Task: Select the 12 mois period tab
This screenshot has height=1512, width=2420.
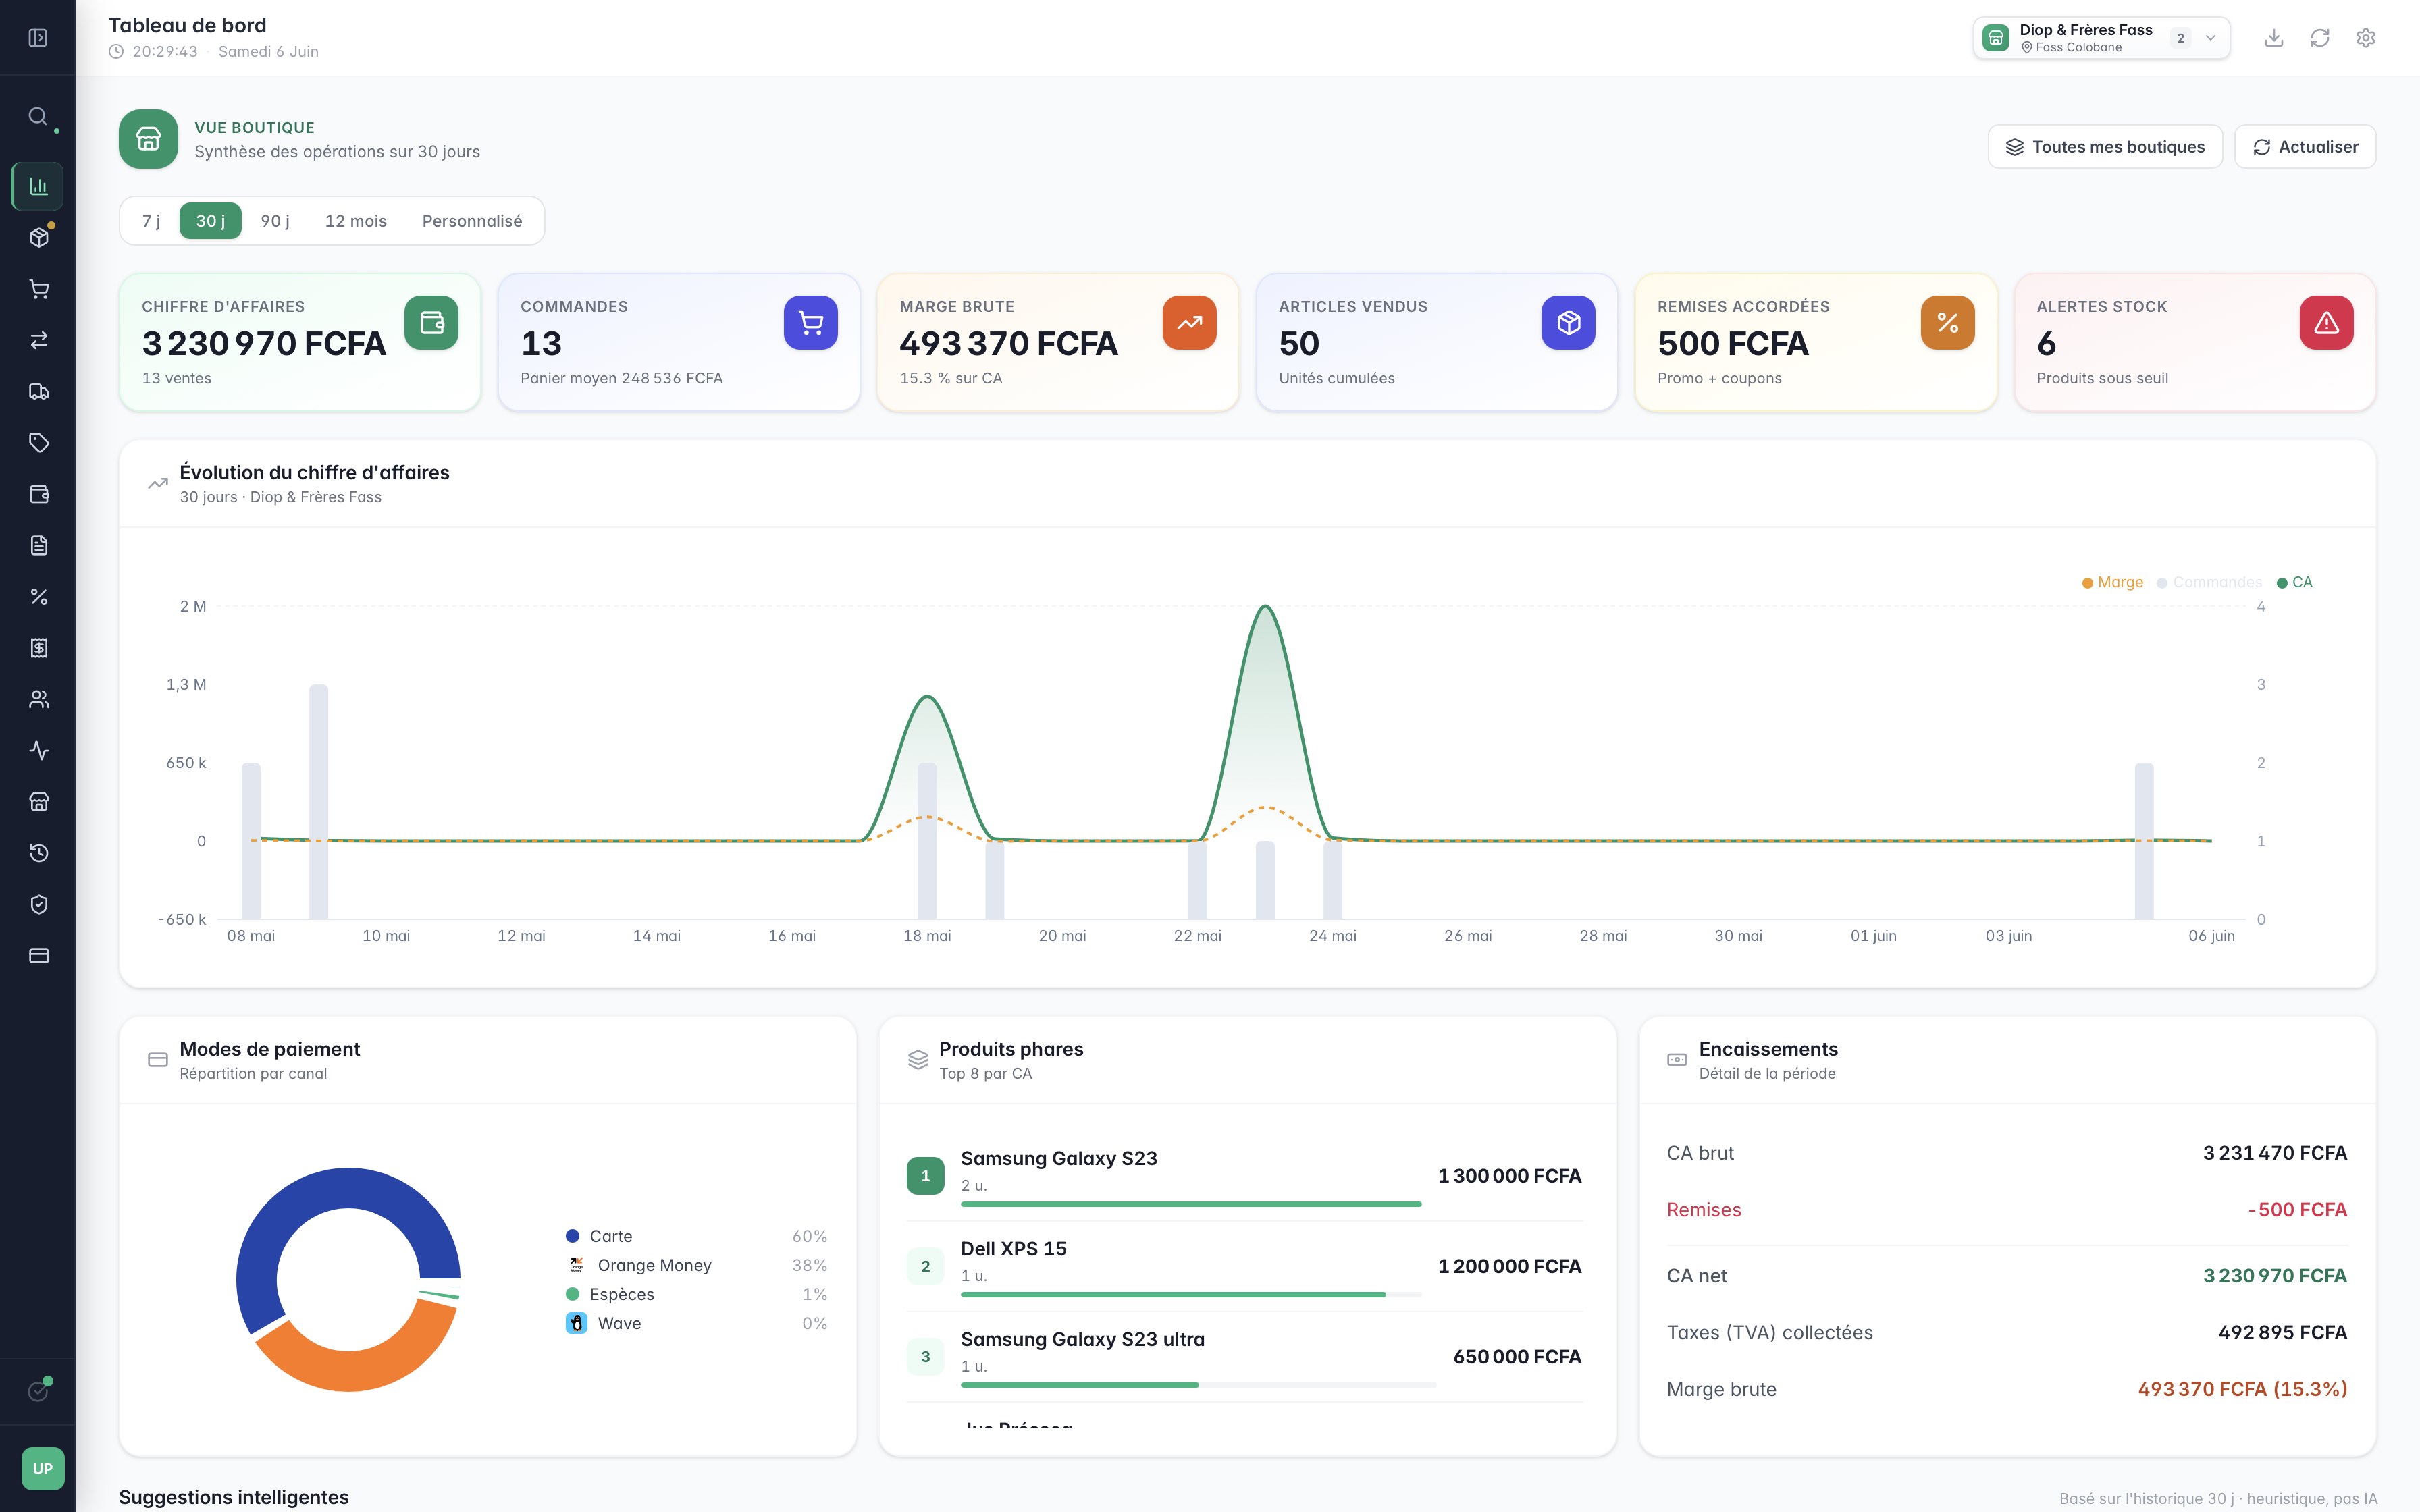Action: [355, 221]
